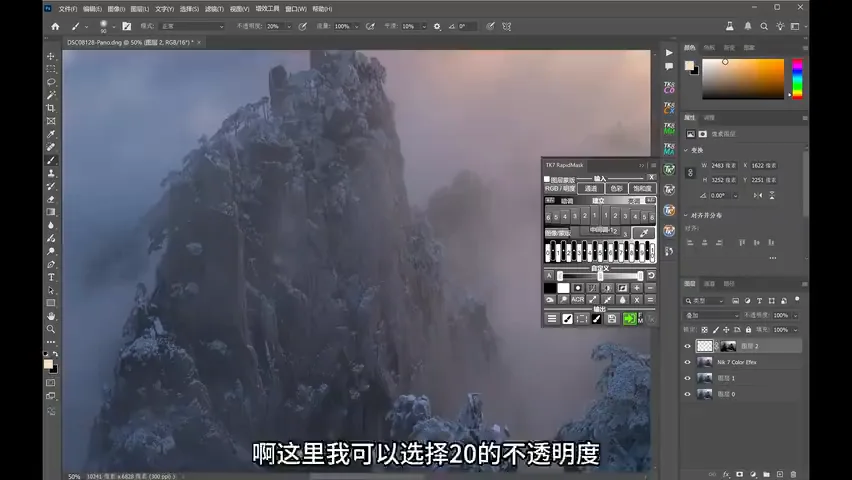Click the rotation angle input field
852x480 pixels.
tap(722, 196)
